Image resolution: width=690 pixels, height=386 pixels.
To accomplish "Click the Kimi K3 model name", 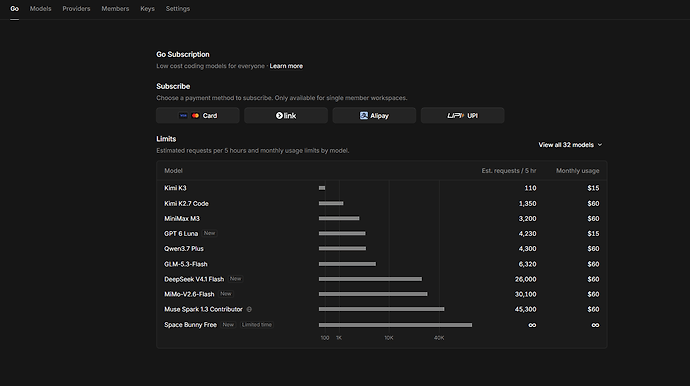I will pyautogui.click(x=175, y=188).
